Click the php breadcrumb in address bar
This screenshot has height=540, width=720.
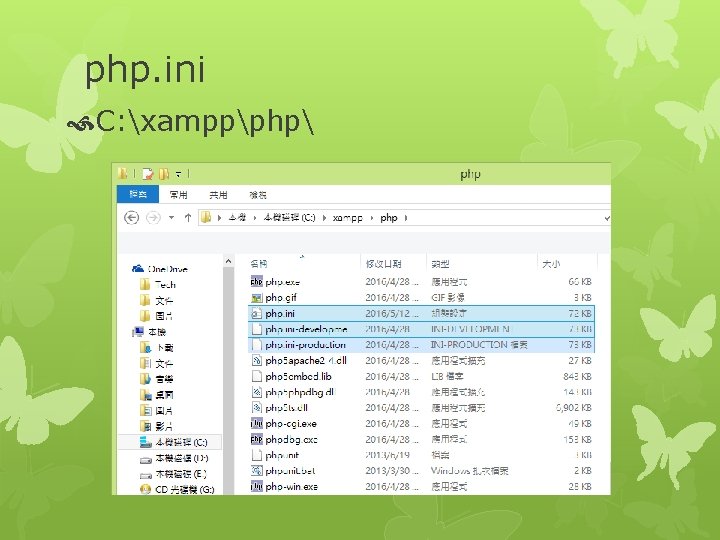(388, 218)
